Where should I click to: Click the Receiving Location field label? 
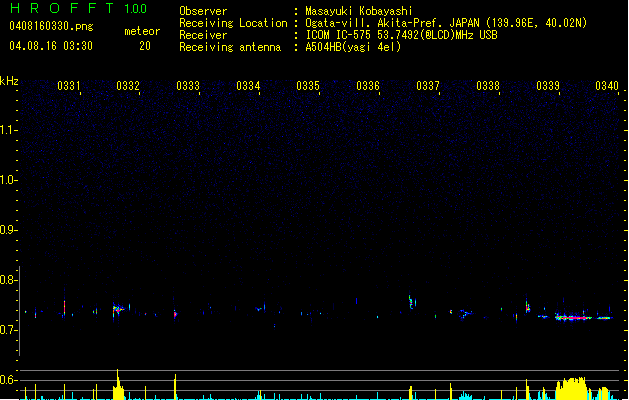tap(233, 23)
